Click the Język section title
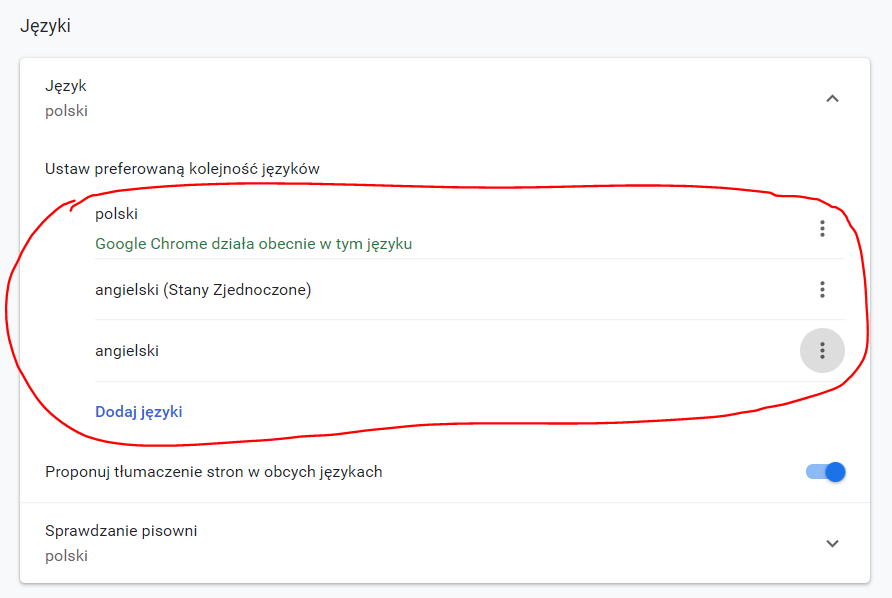The image size is (892, 598). [x=66, y=86]
